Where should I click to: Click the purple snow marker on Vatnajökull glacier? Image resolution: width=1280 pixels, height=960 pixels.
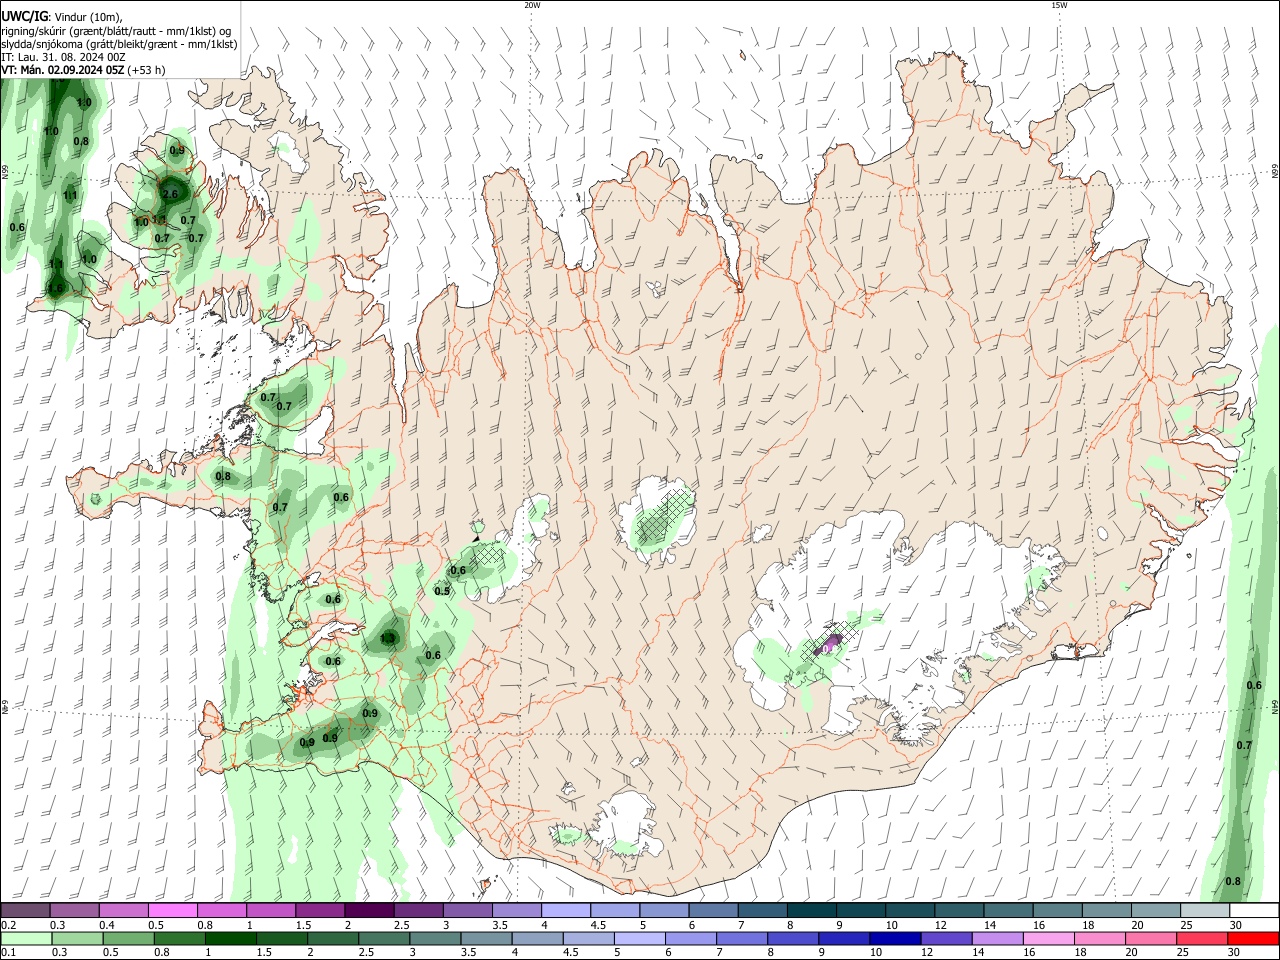827,646
